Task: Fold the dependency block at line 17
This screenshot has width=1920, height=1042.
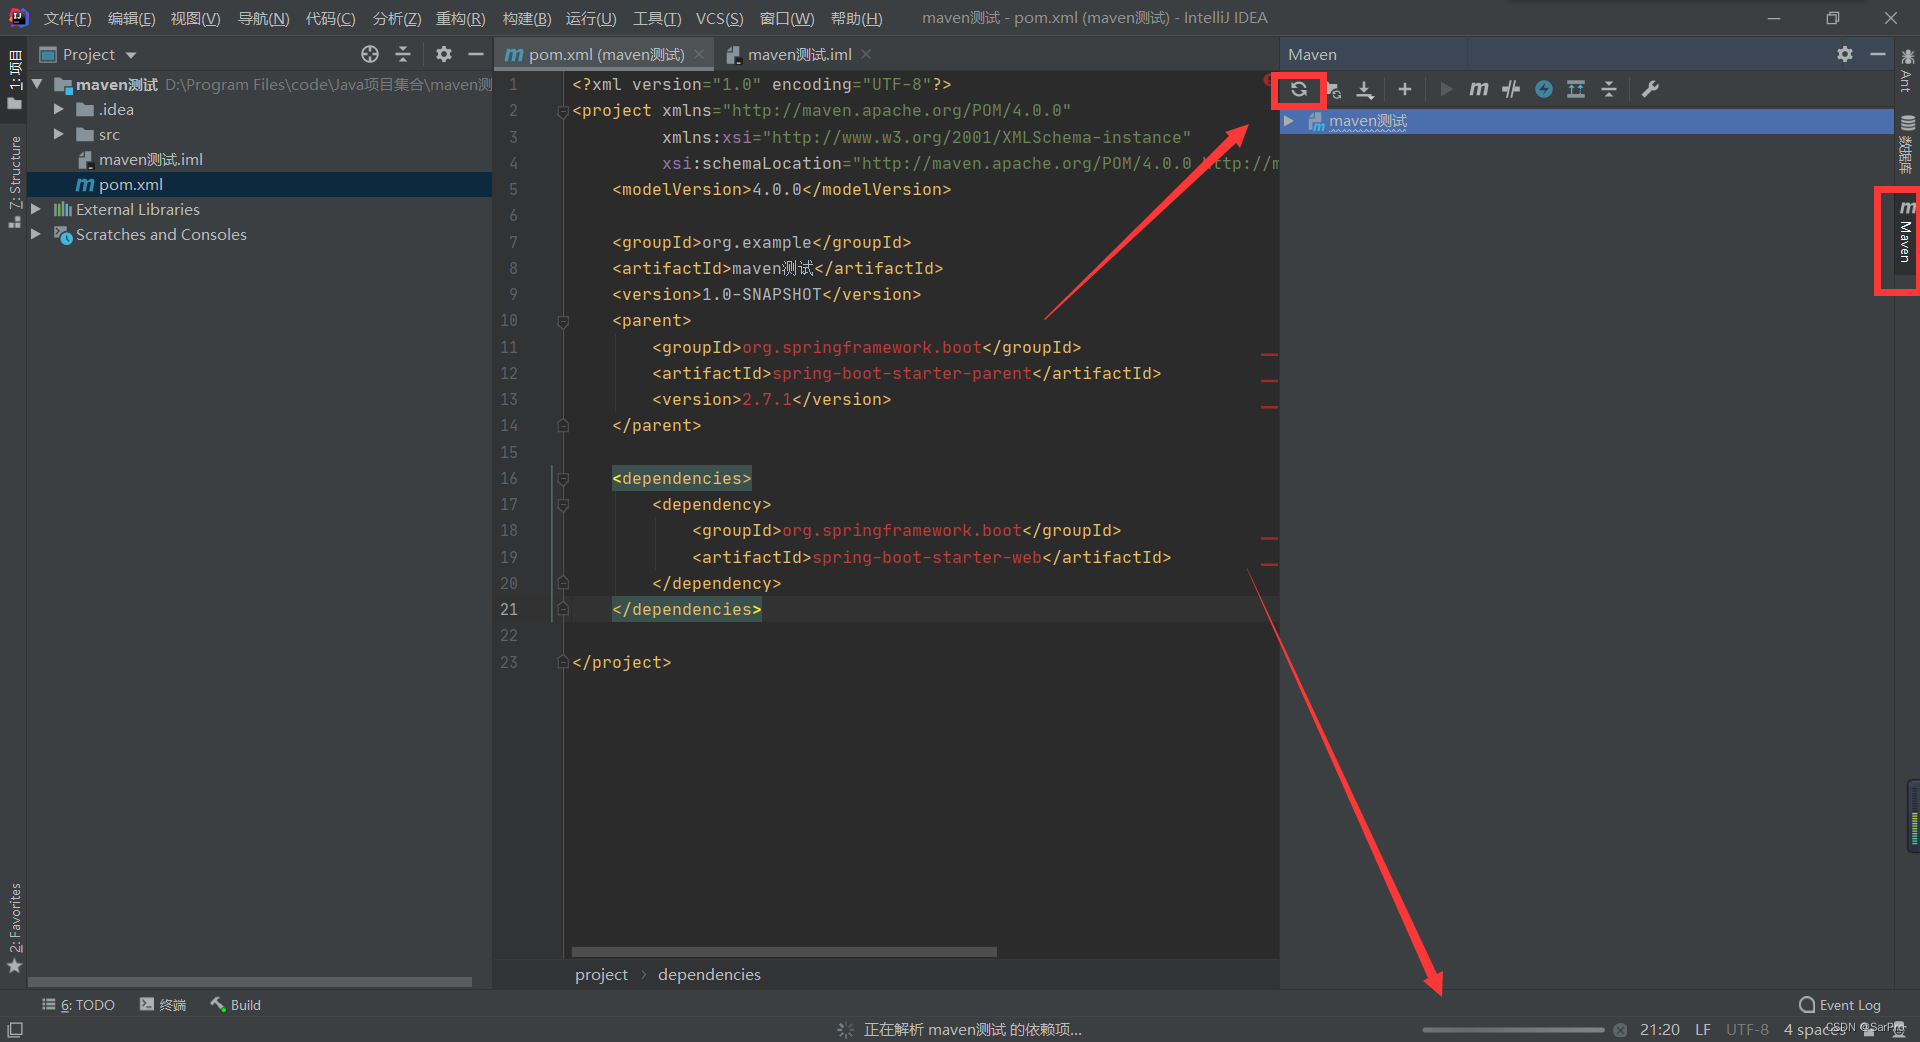Action: (x=563, y=506)
